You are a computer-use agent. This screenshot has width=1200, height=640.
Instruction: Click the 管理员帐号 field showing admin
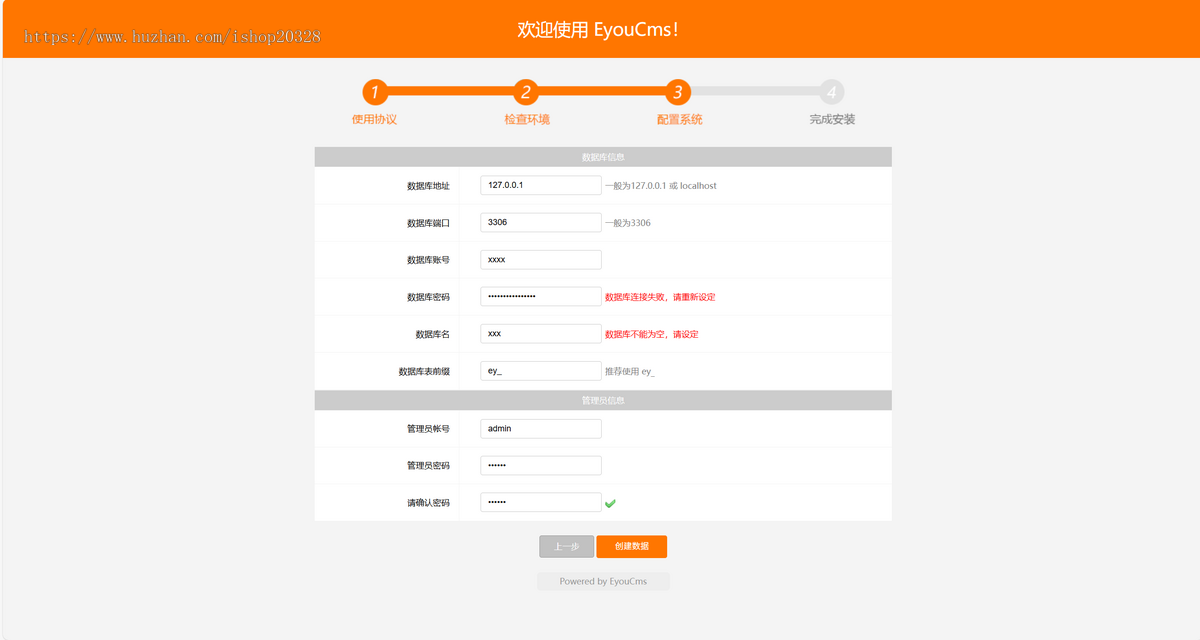coord(541,428)
